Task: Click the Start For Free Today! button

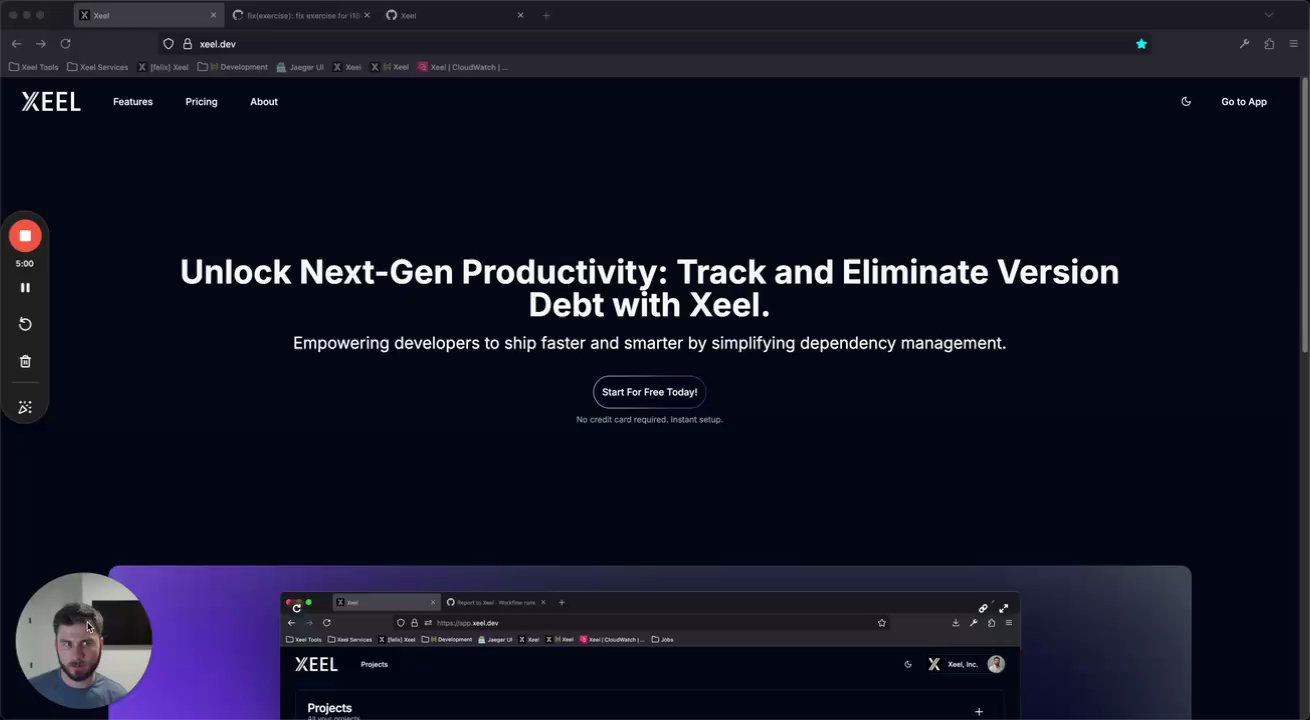Action: point(649,392)
